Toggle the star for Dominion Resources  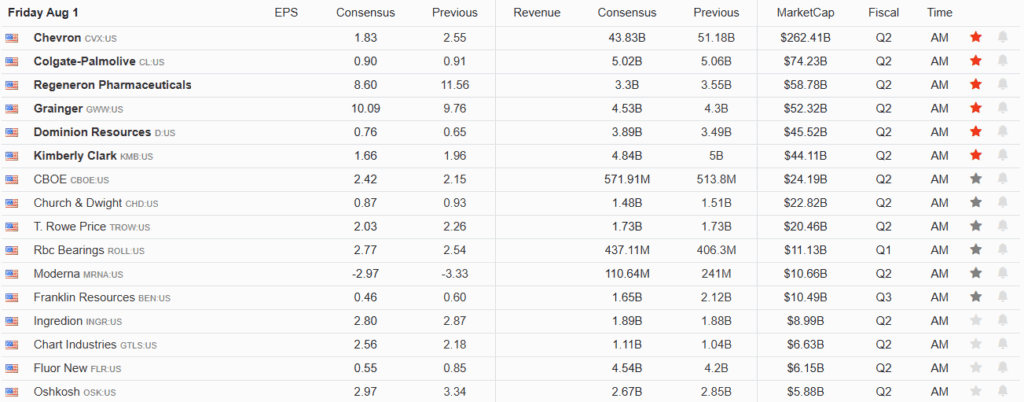coord(976,132)
